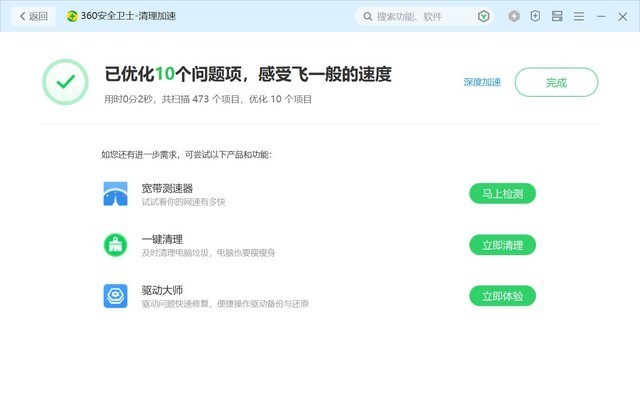
Task: Minimize the 360 window
Action: 601,16
